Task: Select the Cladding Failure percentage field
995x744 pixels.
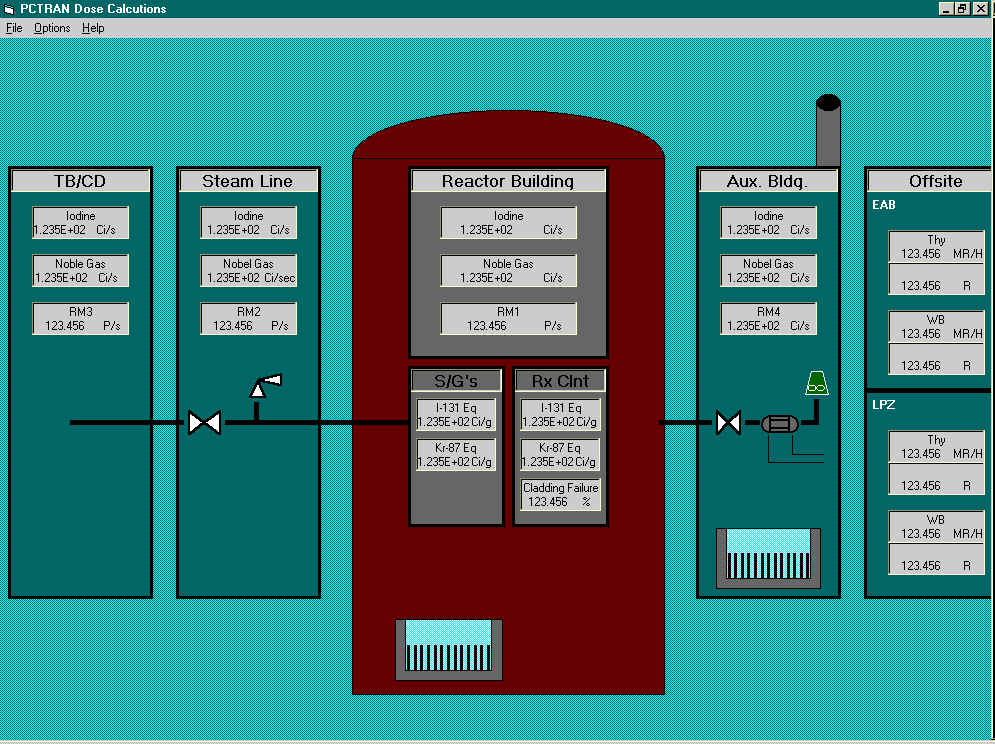Action: pos(560,495)
